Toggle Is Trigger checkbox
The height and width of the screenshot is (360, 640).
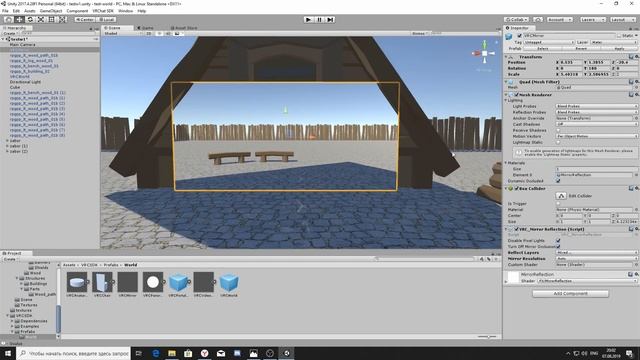click(x=558, y=203)
